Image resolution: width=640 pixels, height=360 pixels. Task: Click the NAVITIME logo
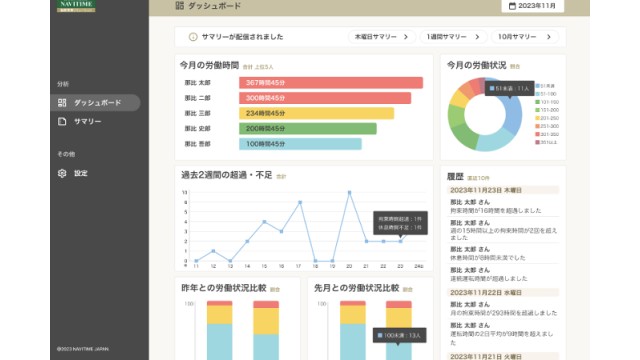click(x=76, y=6)
